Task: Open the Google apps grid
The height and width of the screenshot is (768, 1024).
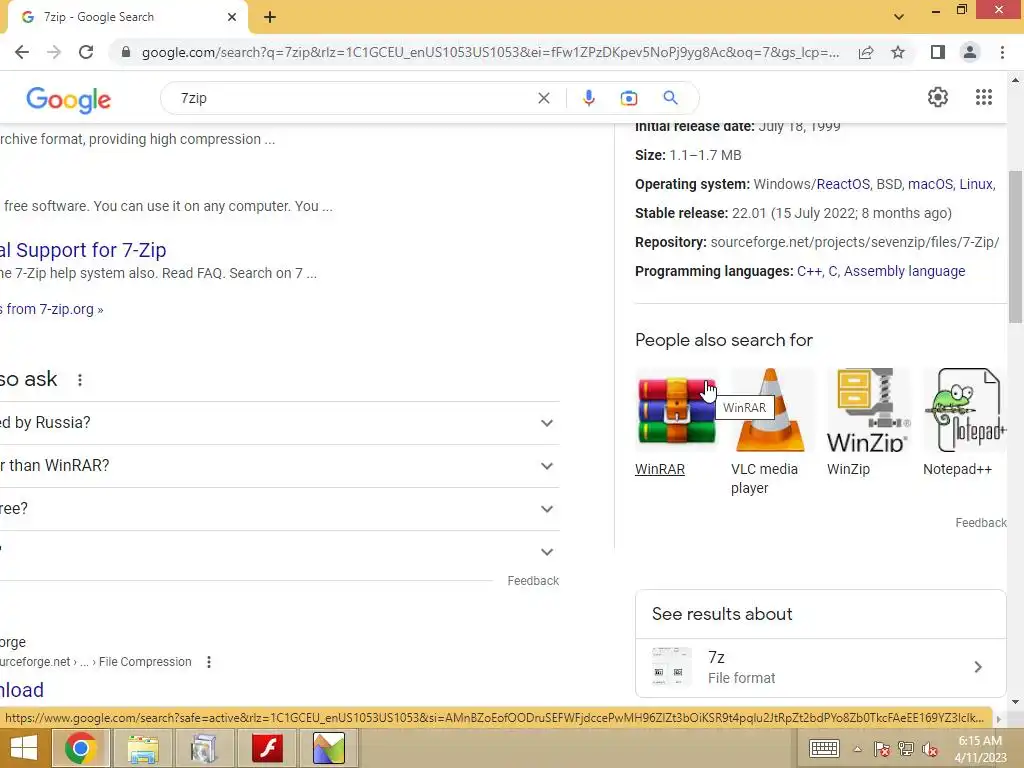Action: (x=984, y=97)
